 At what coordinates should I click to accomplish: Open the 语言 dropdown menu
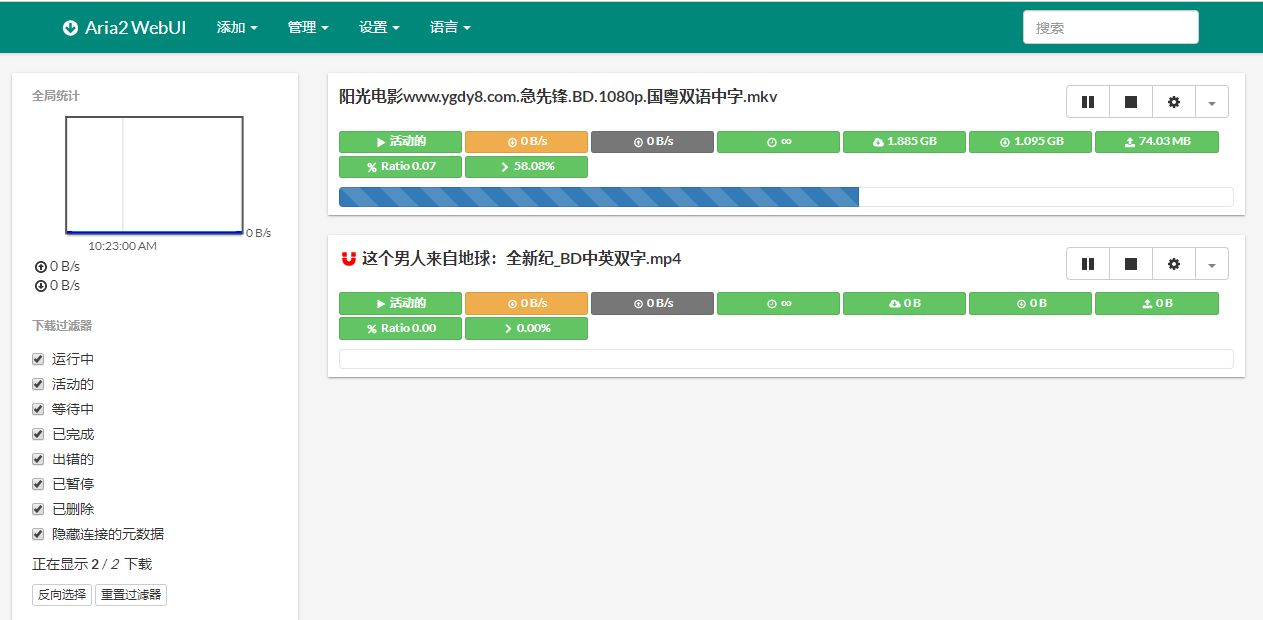tap(450, 27)
